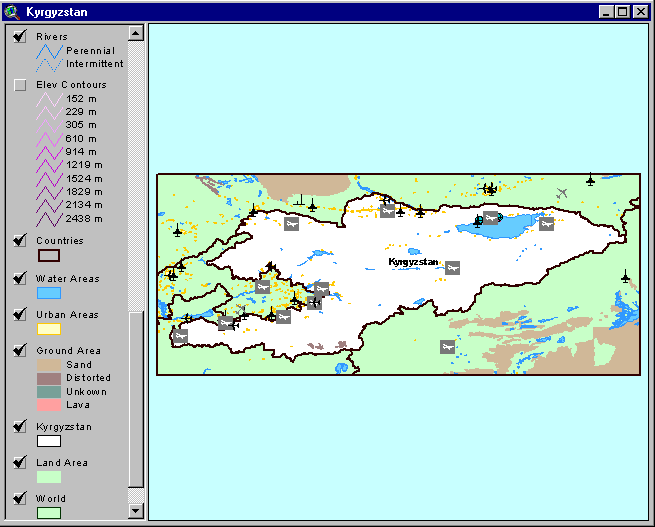The height and width of the screenshot is (527, 655).
Task: Click the Distorted ground color swatch
Action: click(49, 378)
